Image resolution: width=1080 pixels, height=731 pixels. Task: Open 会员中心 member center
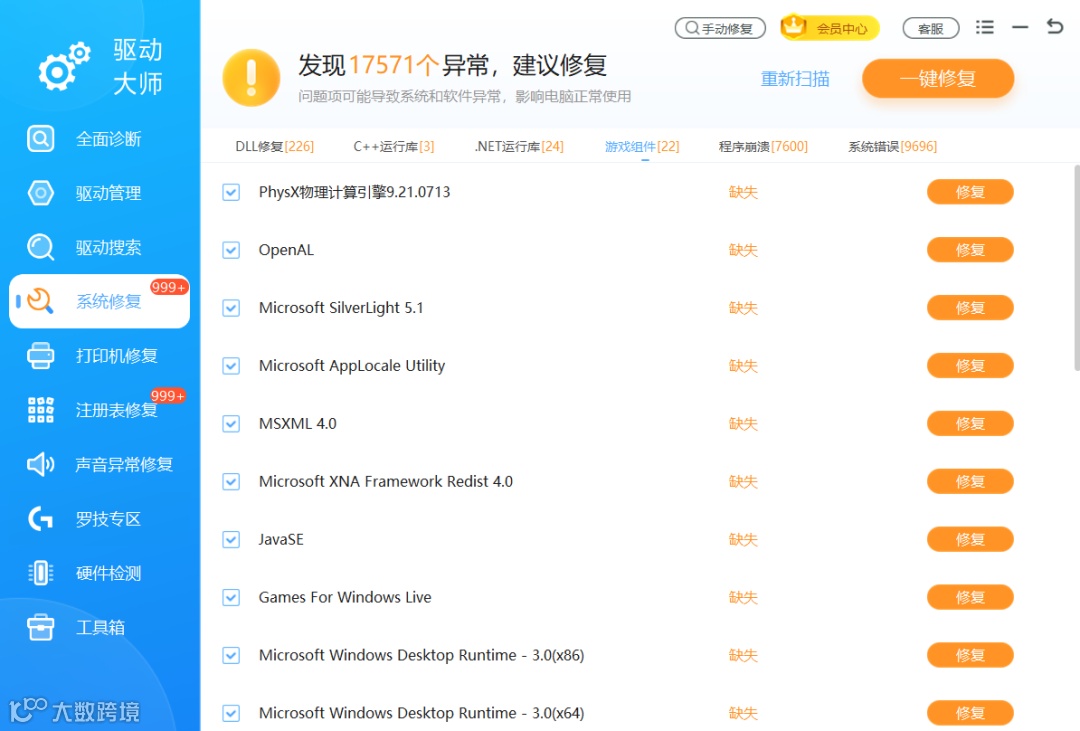click(x=830, y=28)
